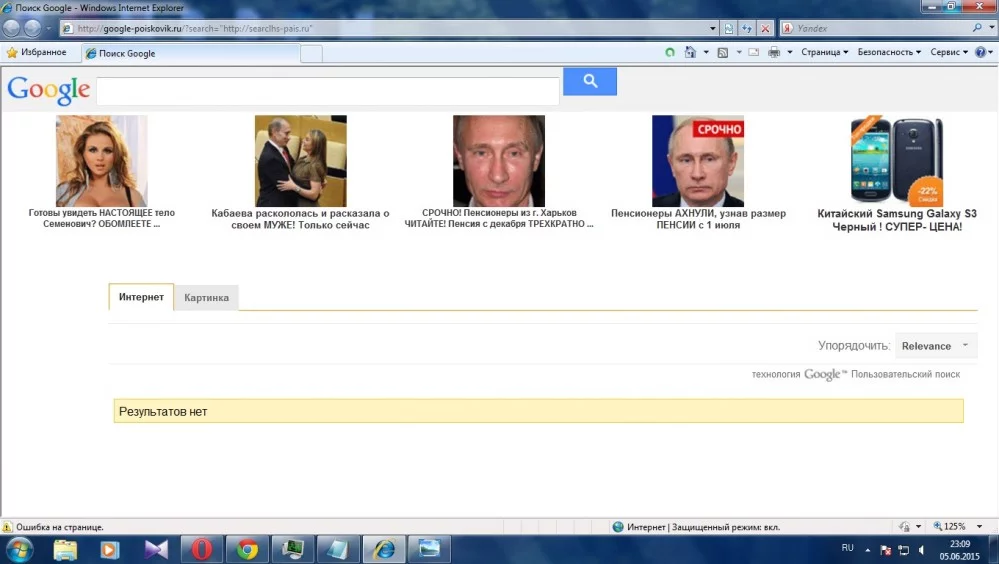Go back with the browser Back arrow
Viewport: 999px width, 564px height.
click(x=11, y=28)
